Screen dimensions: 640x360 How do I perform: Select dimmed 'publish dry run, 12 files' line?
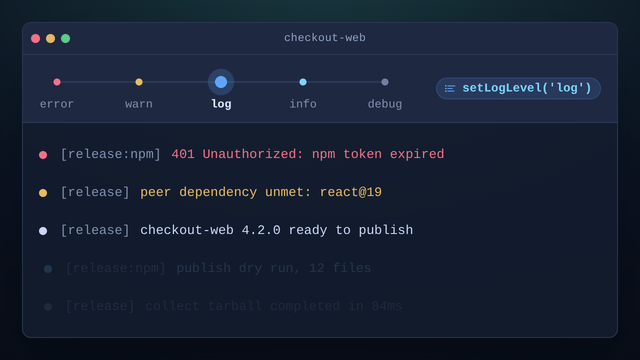(x=273, y=268)
